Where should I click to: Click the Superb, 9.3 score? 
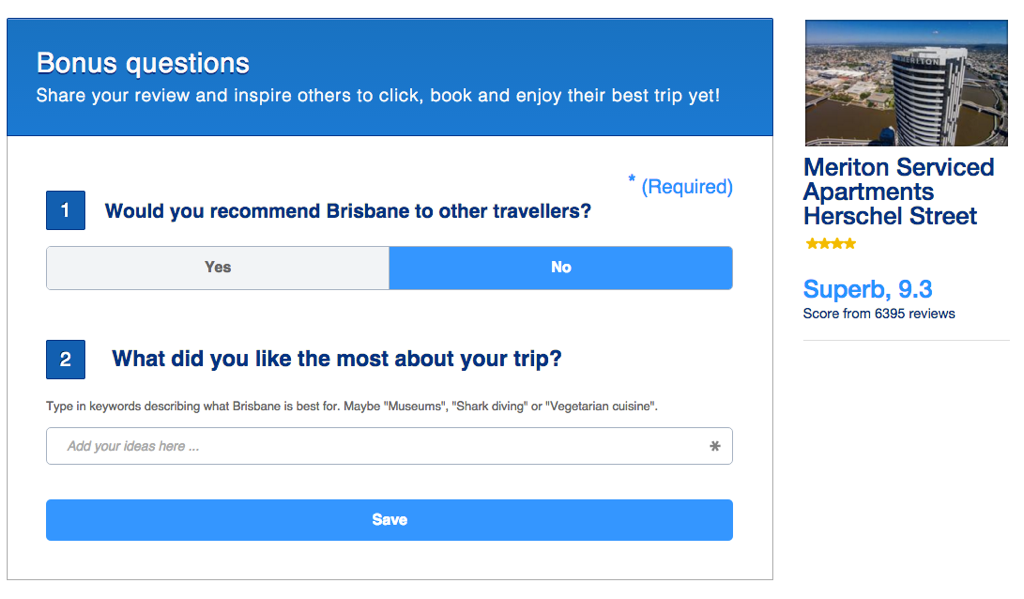click(867, 289)
